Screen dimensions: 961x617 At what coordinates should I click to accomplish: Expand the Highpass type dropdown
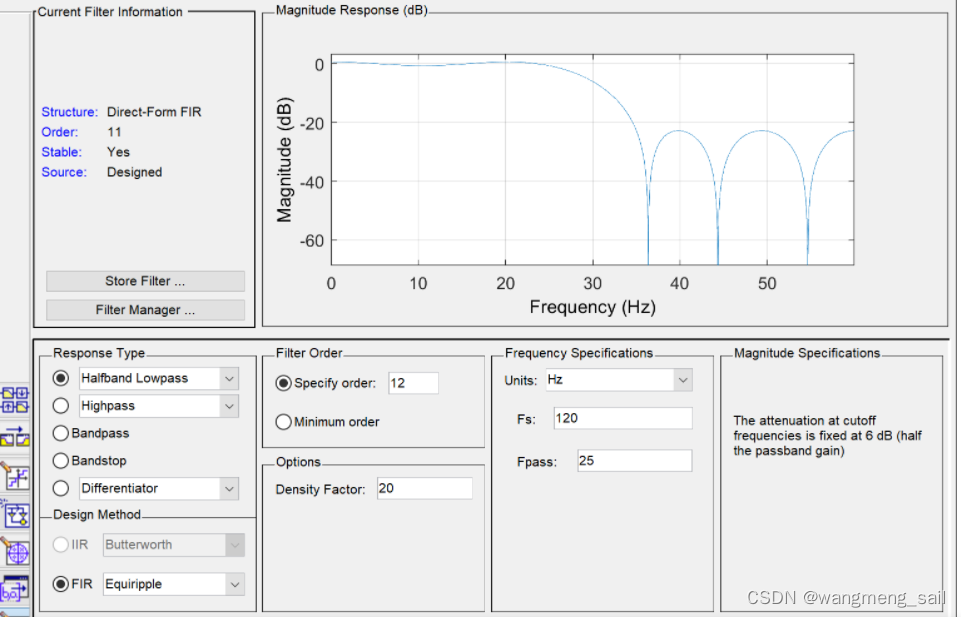click(x=229, y=406)
